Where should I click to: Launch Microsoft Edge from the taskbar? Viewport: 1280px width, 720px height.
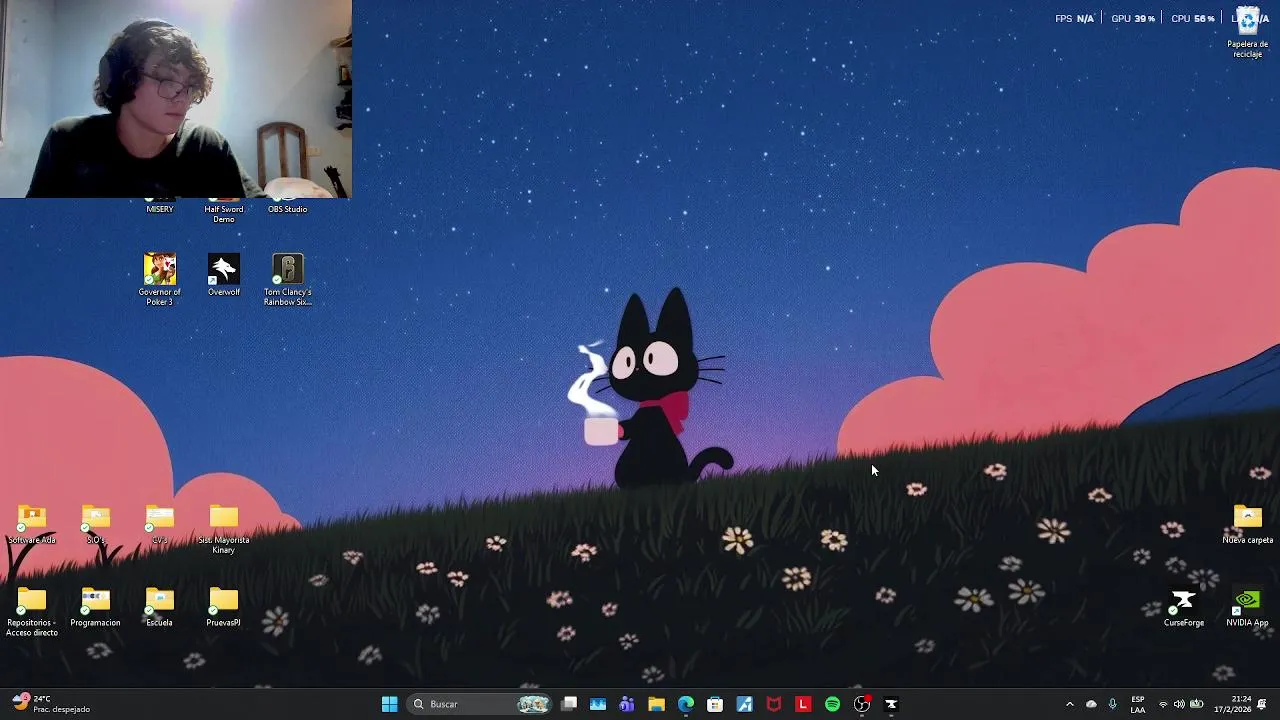tap(686, 704)
